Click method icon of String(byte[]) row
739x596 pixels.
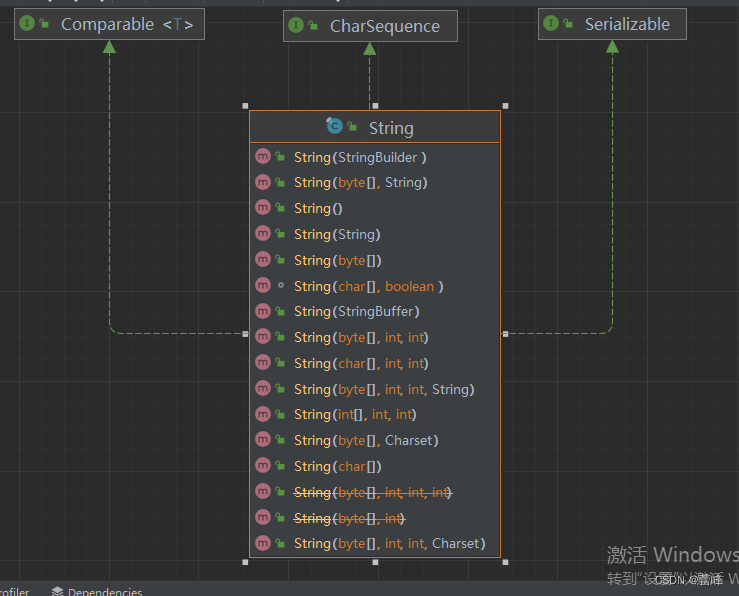click(x=263, y=259)
